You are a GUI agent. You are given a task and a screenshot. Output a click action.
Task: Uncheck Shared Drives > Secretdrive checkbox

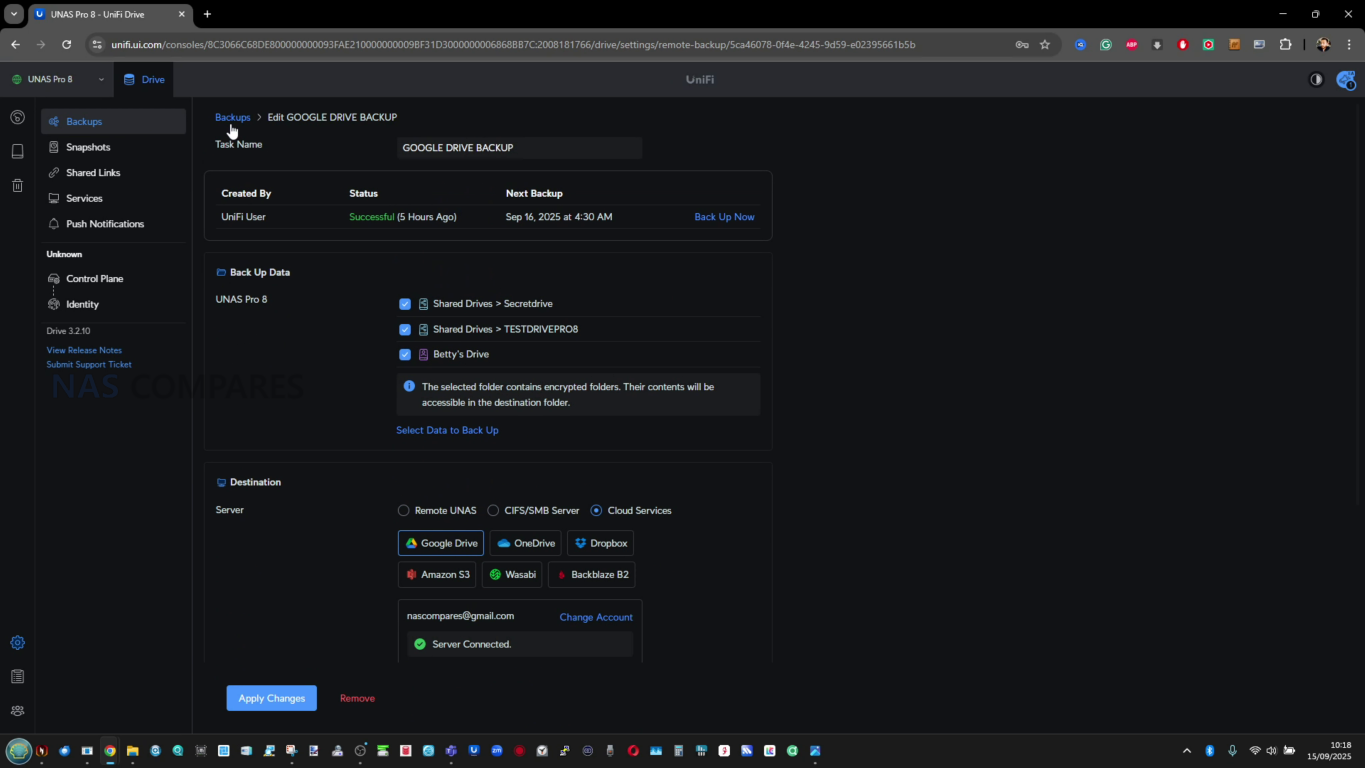coord(405,304)
